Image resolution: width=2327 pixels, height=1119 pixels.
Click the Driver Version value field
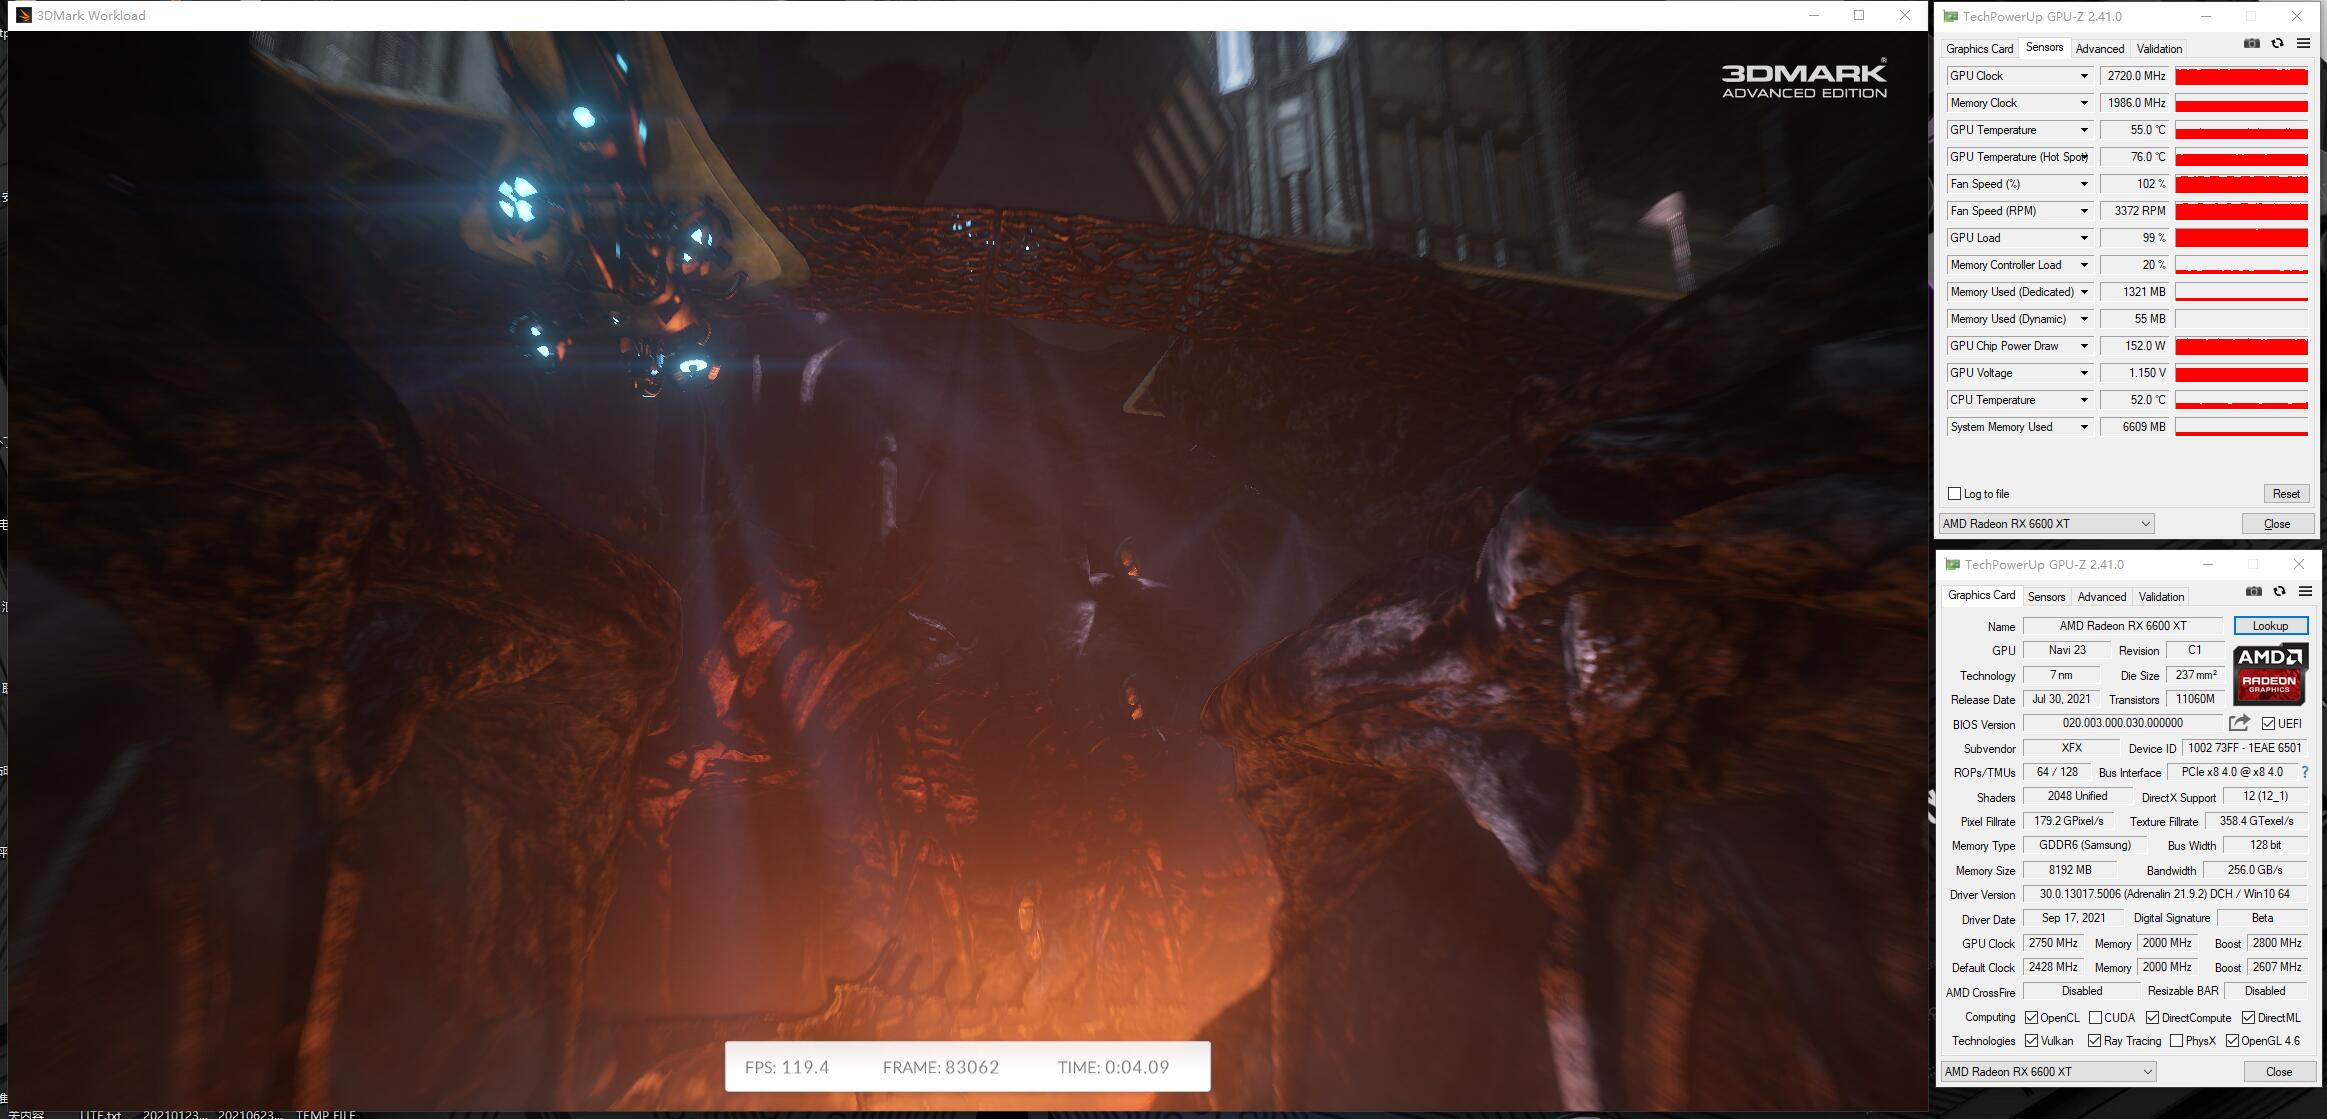click(2164, 894)
